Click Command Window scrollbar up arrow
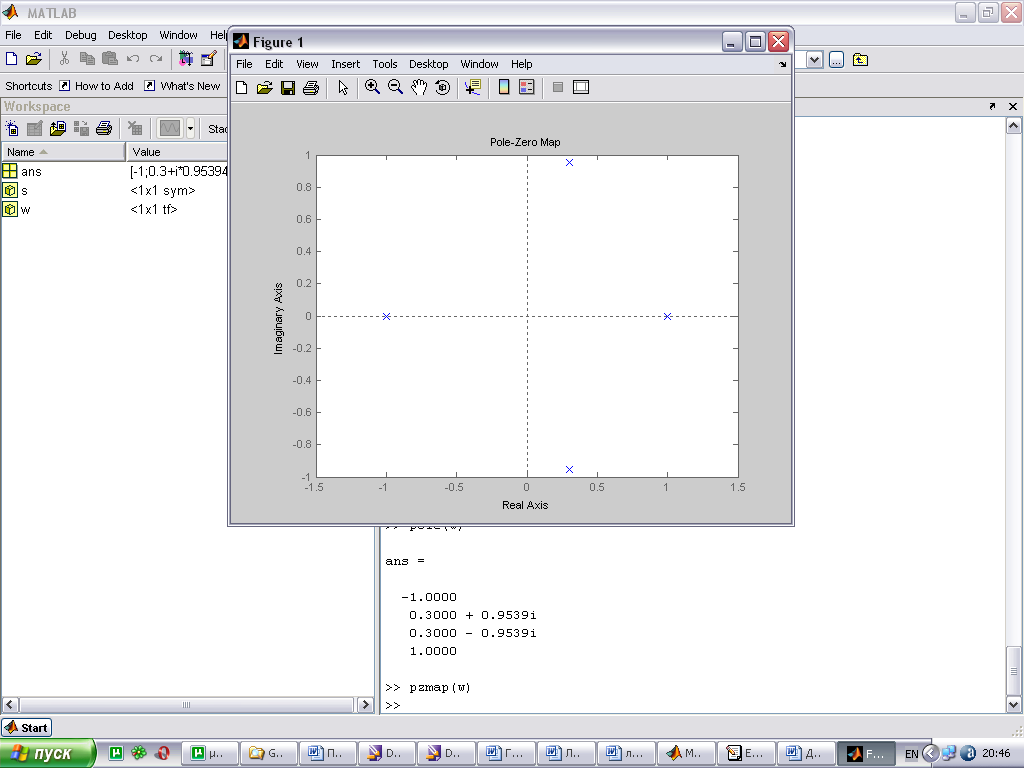Screen dimensions: 1024x768 click(1014, 126)
